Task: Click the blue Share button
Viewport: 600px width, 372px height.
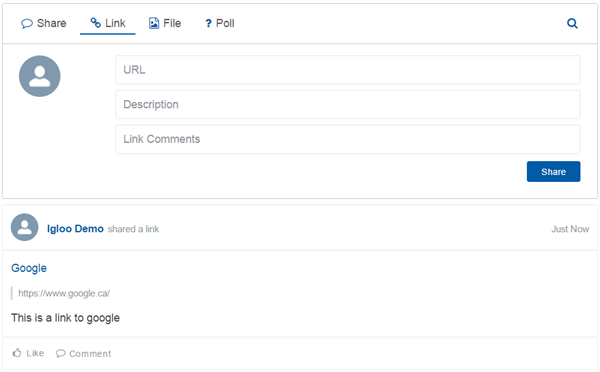Action: 553,171
